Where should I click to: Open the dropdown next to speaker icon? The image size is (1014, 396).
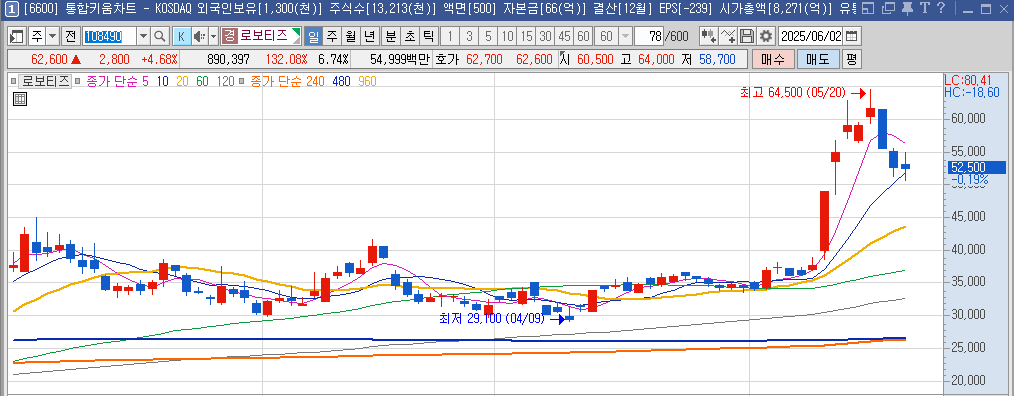point(213,36)
